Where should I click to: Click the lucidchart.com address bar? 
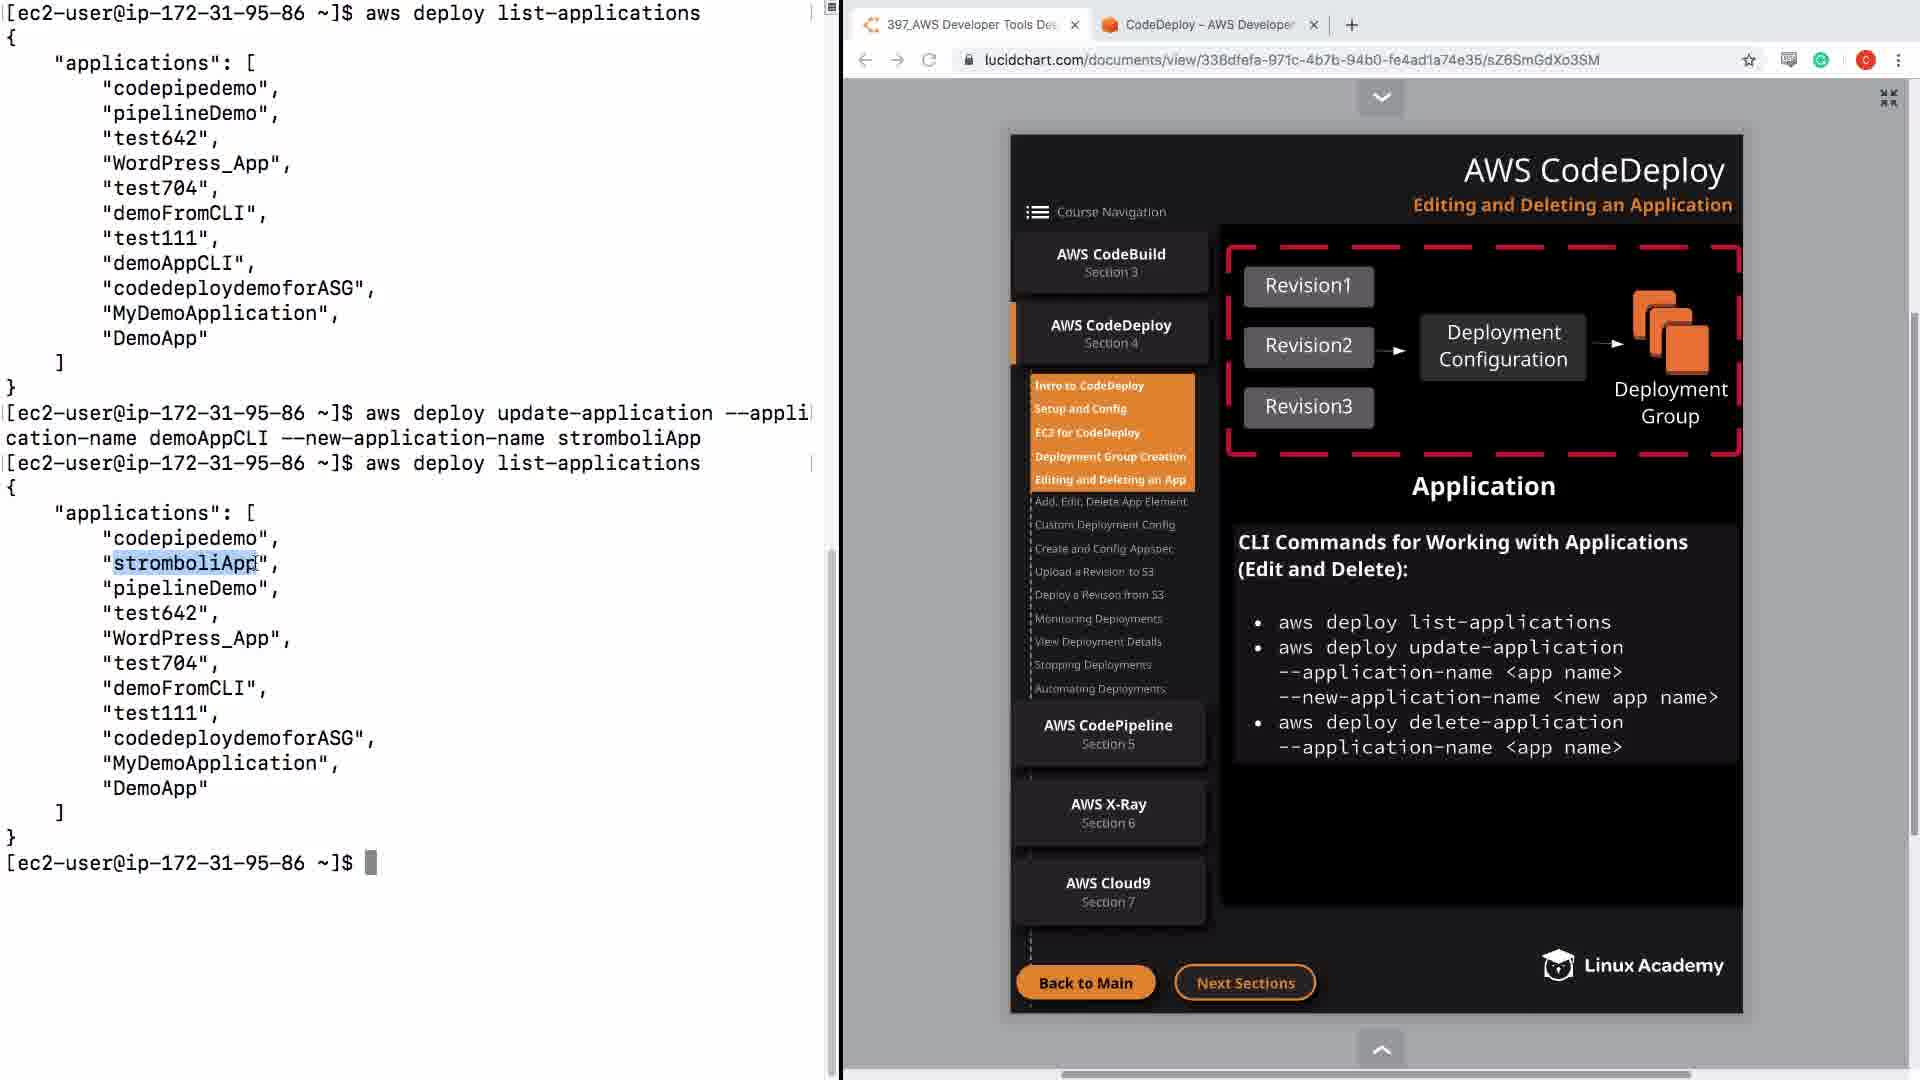1290,60
